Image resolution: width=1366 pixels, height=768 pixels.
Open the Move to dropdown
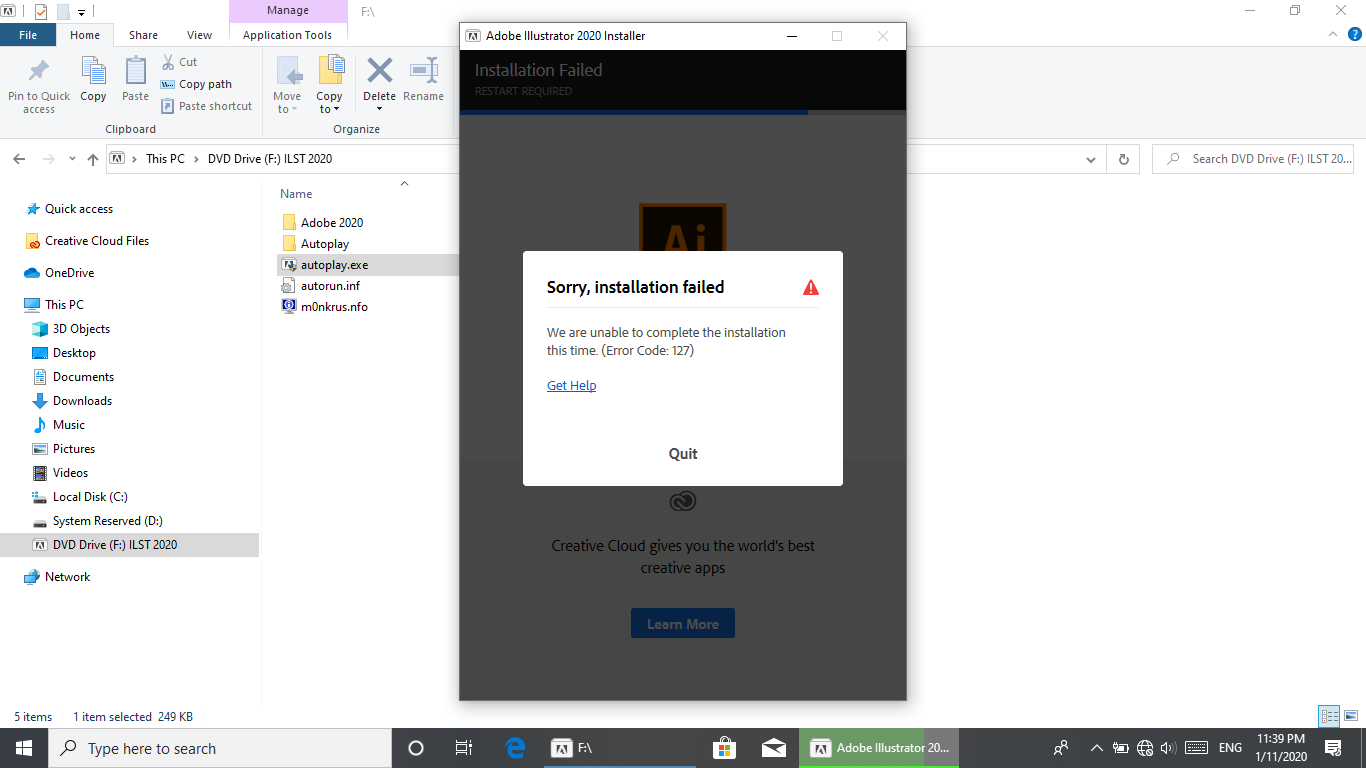pyautogui.click(x=287, y=84)
